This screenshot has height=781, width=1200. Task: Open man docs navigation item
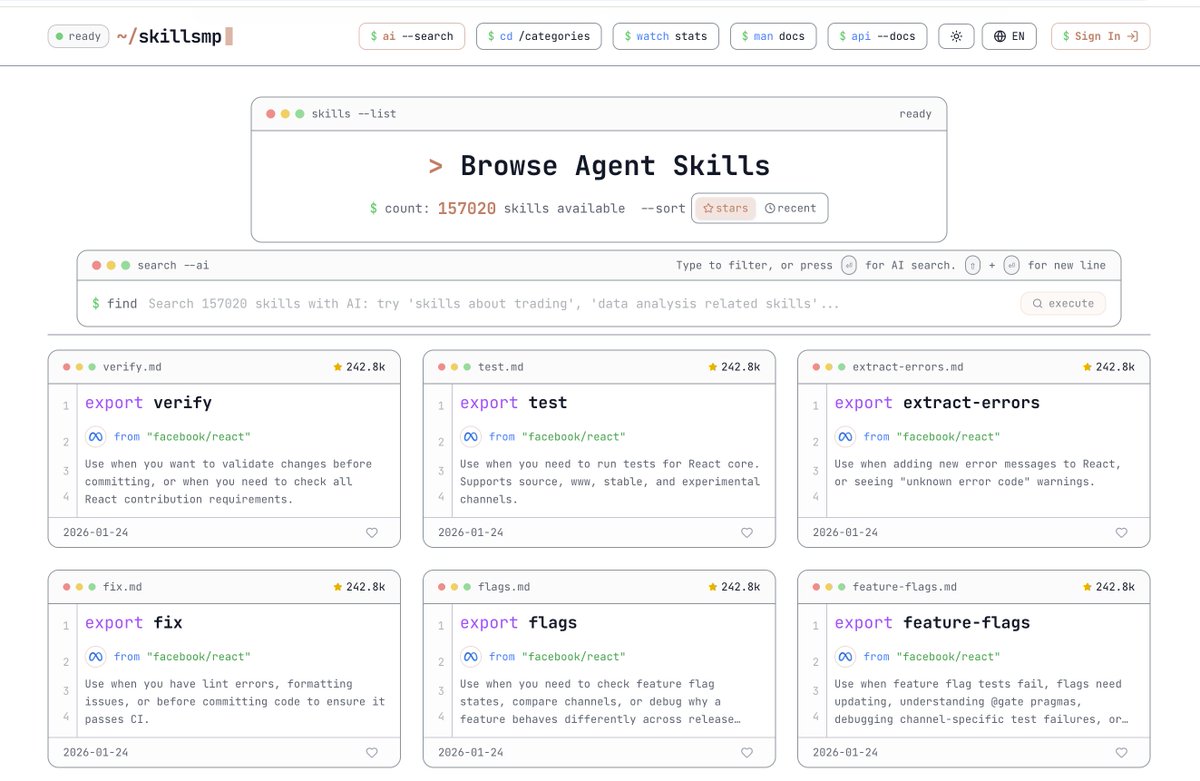(773, 37)
